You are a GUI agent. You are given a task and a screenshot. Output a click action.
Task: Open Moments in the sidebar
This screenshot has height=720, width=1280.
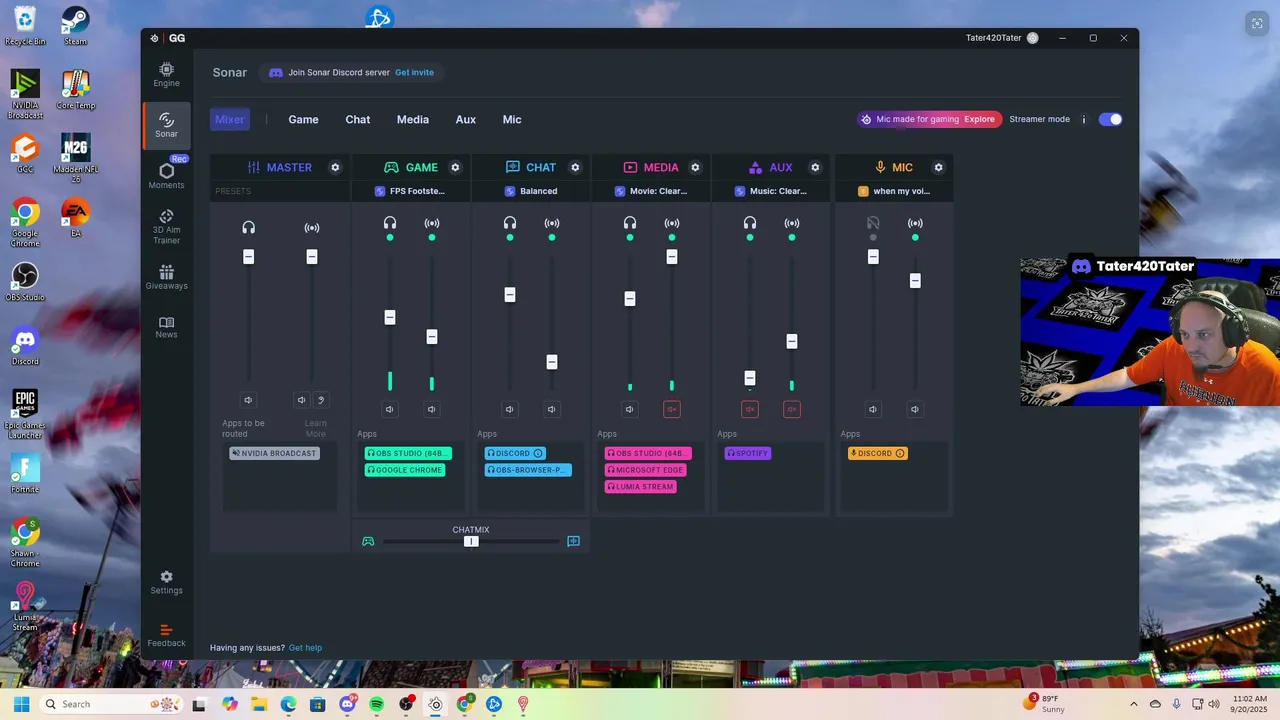coord(166,176)
